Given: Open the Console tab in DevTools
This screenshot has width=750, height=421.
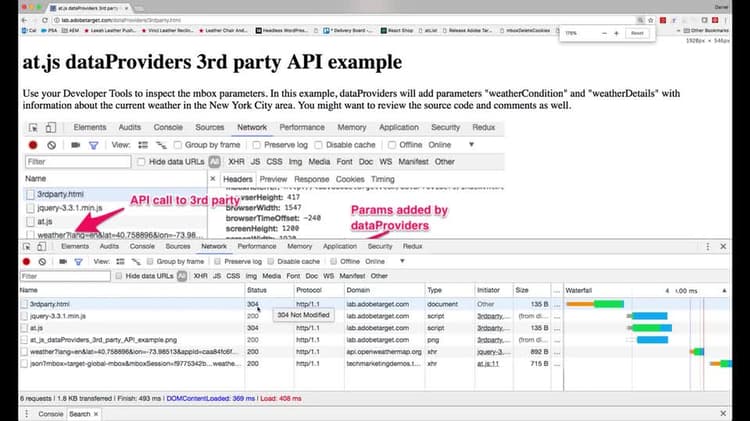Looking at the screenshot, I should pos(142,246).
